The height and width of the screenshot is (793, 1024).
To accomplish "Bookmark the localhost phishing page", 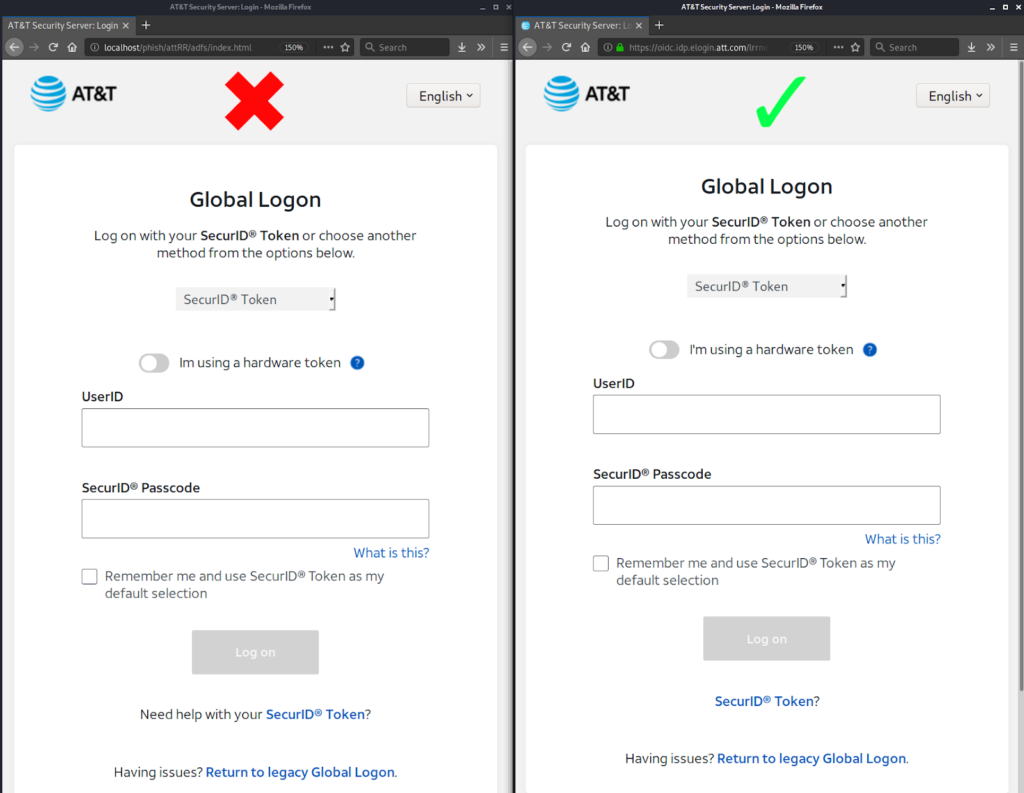I will pos(345,47).
